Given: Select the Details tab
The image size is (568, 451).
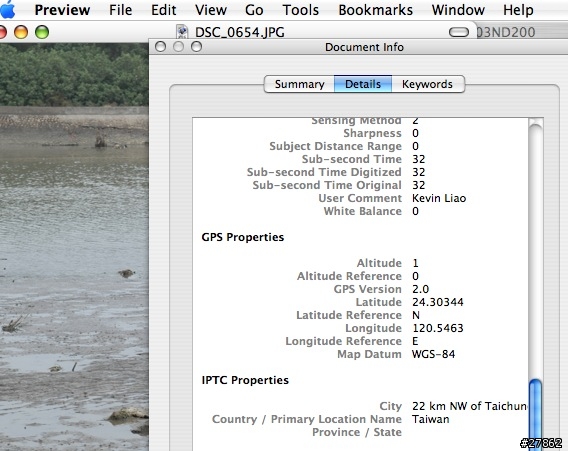Looking at the screenshot, I should point(363,84).
